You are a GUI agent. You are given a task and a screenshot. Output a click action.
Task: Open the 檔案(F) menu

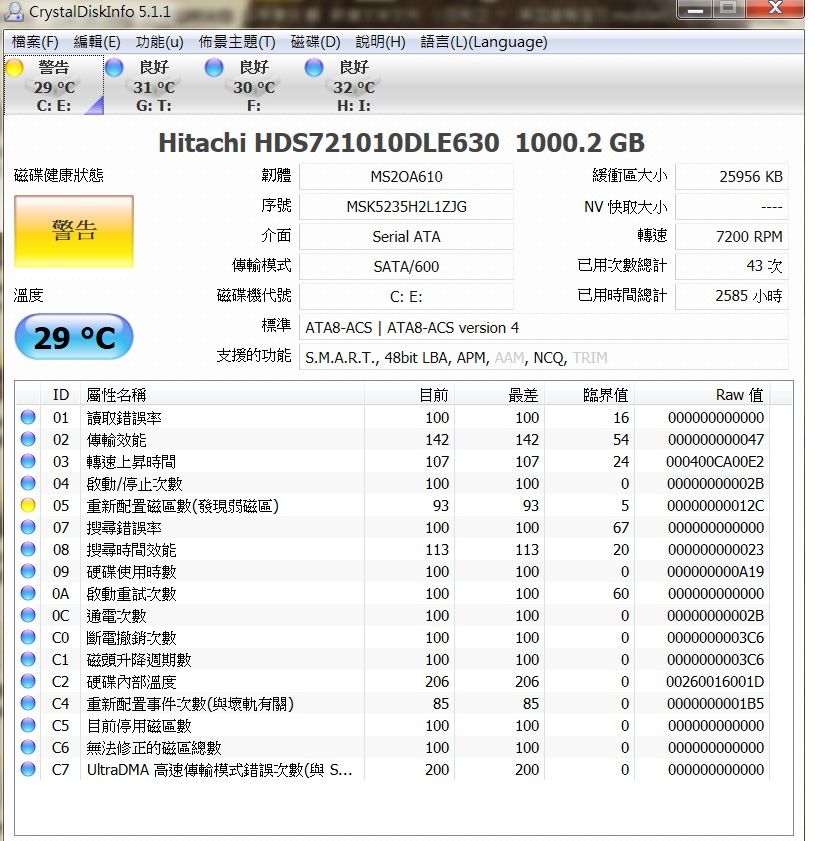[x=35, y=42]
